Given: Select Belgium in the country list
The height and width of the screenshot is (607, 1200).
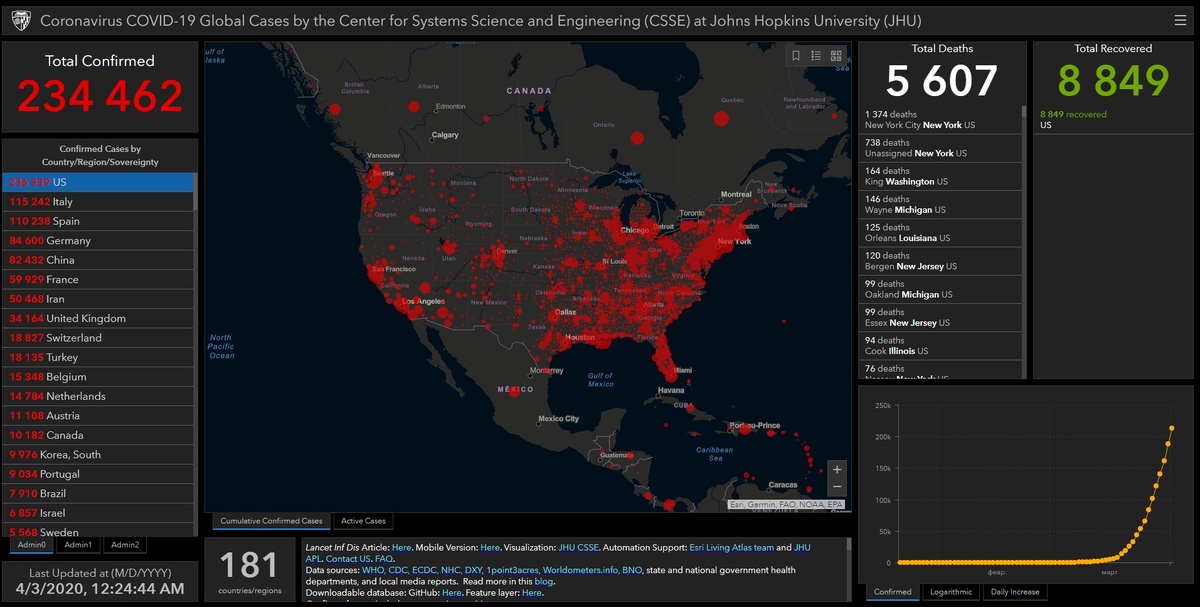Looking at the screenshot, I should [x=98, y=377].
